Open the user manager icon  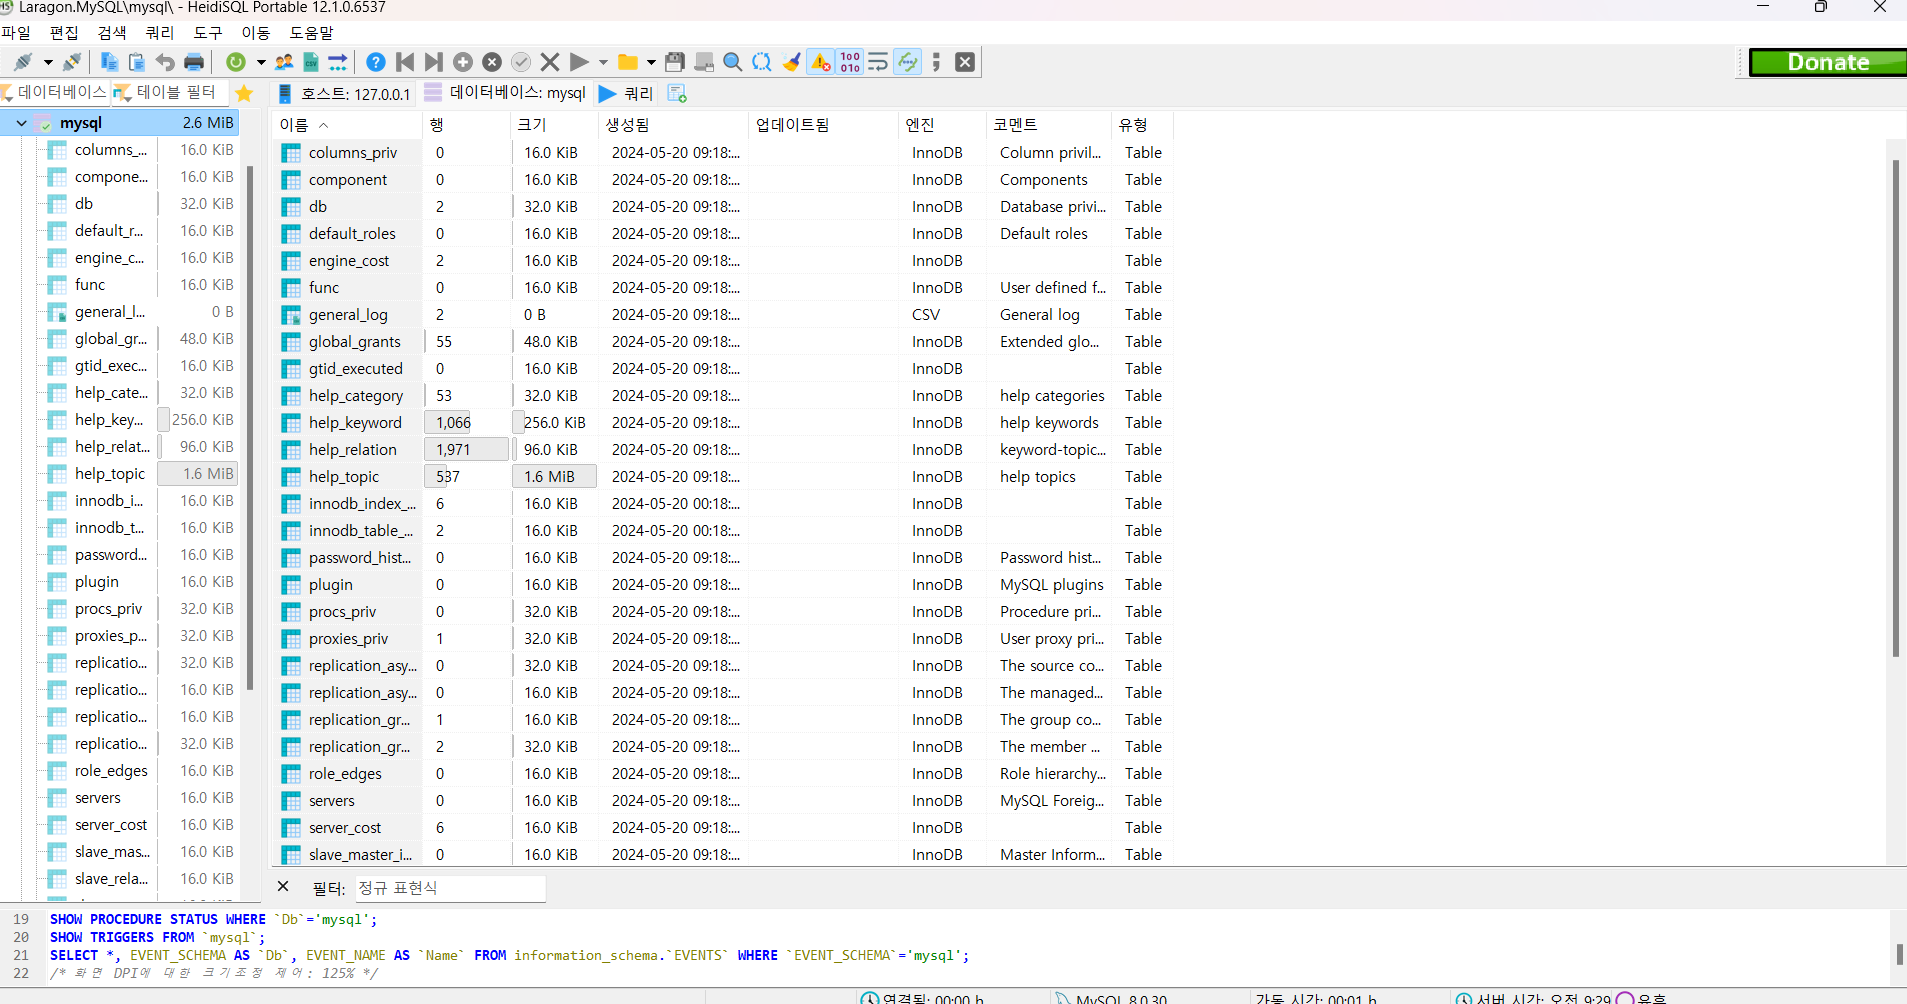[x=284, y=62]
